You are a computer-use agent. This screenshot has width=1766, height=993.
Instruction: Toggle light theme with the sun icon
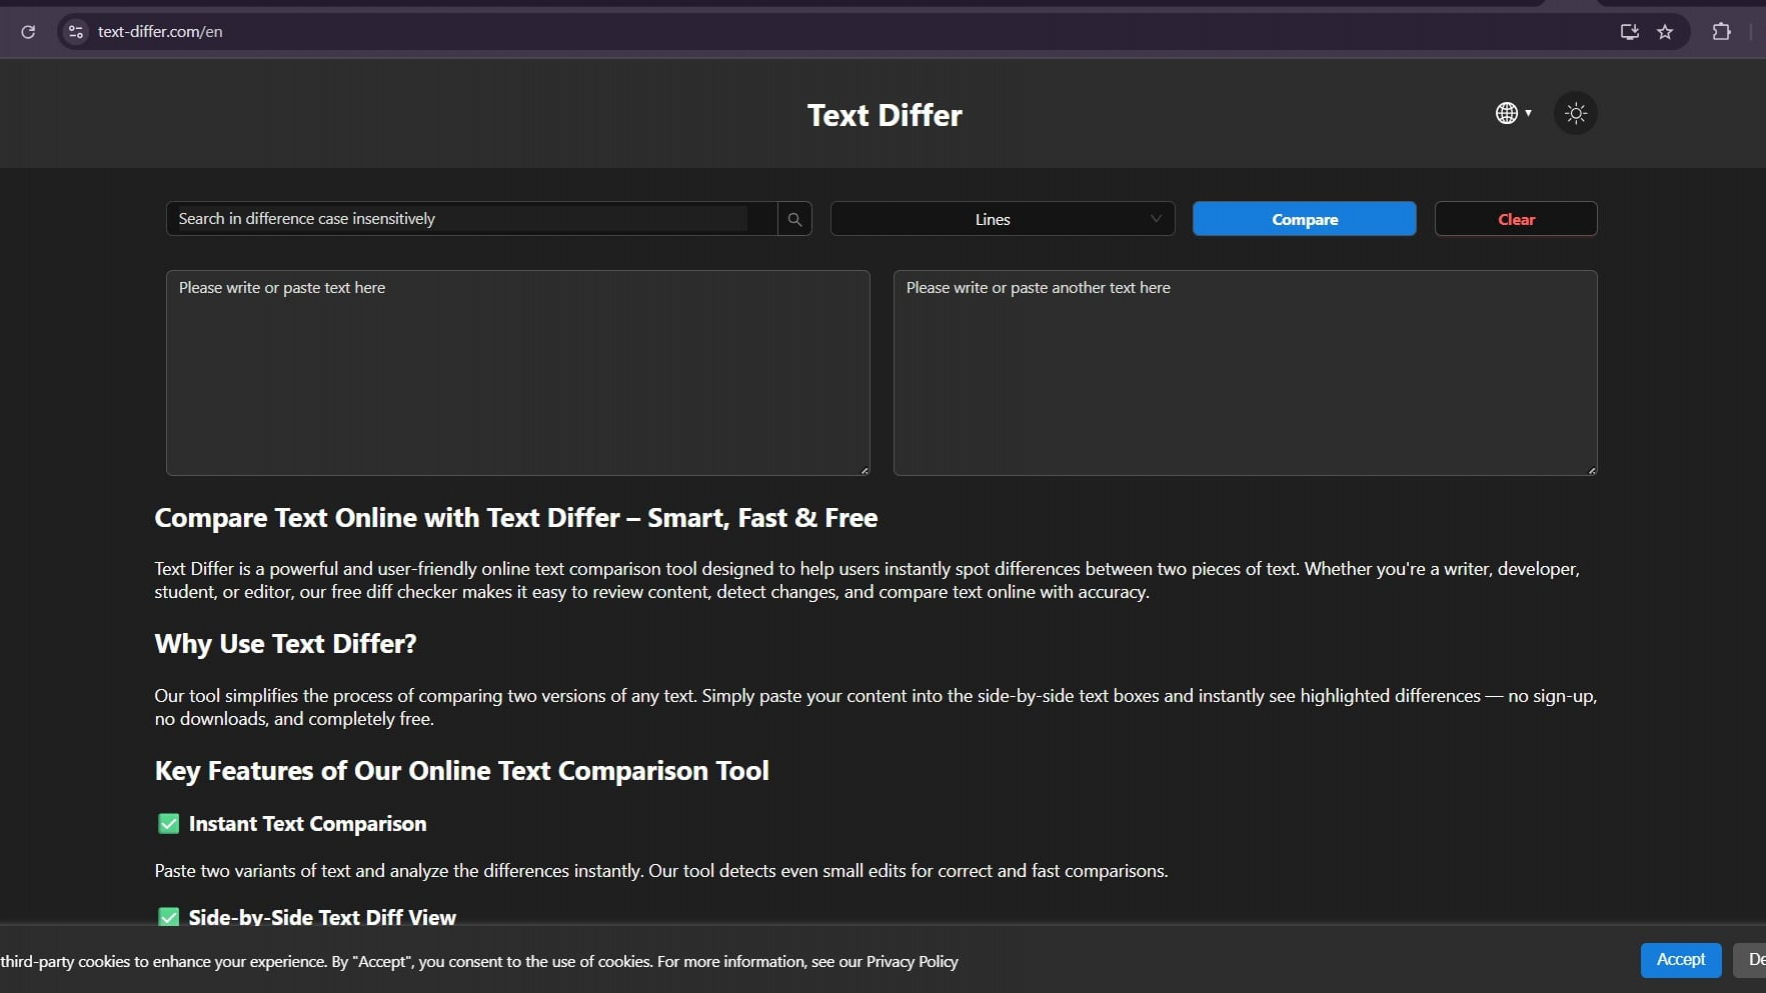(1575, 113)
